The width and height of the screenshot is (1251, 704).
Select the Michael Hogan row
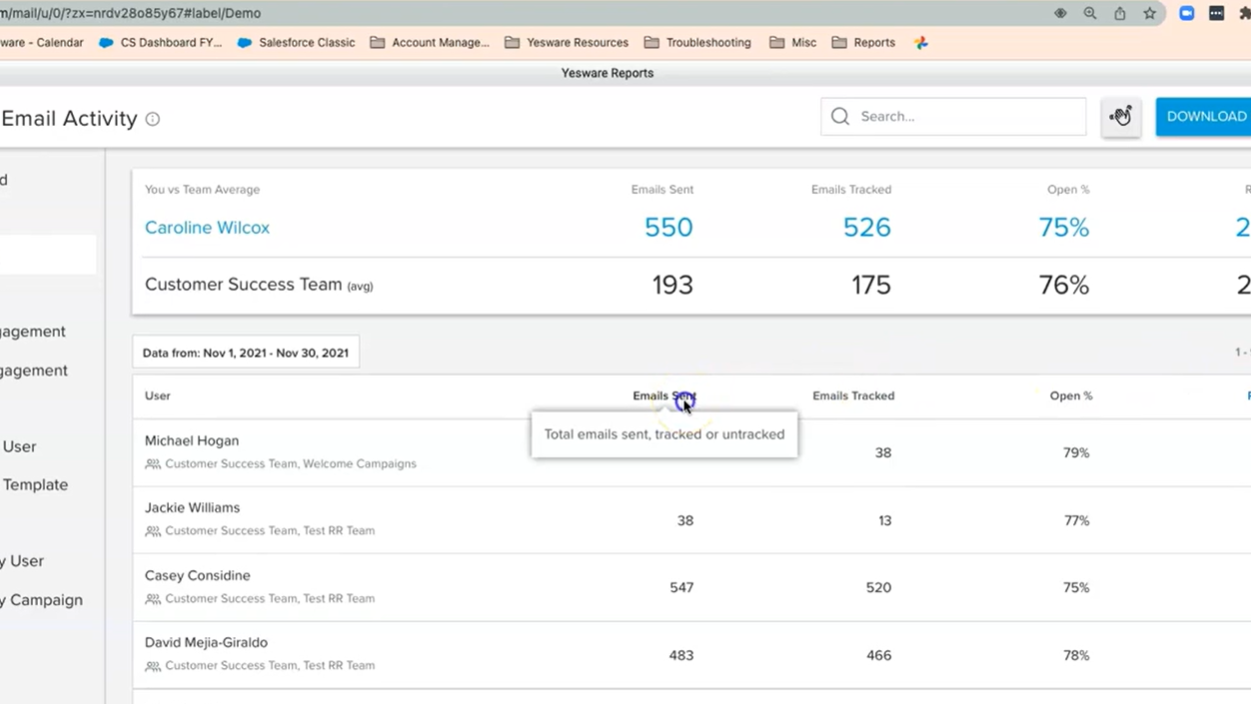[x=692, y=452]
